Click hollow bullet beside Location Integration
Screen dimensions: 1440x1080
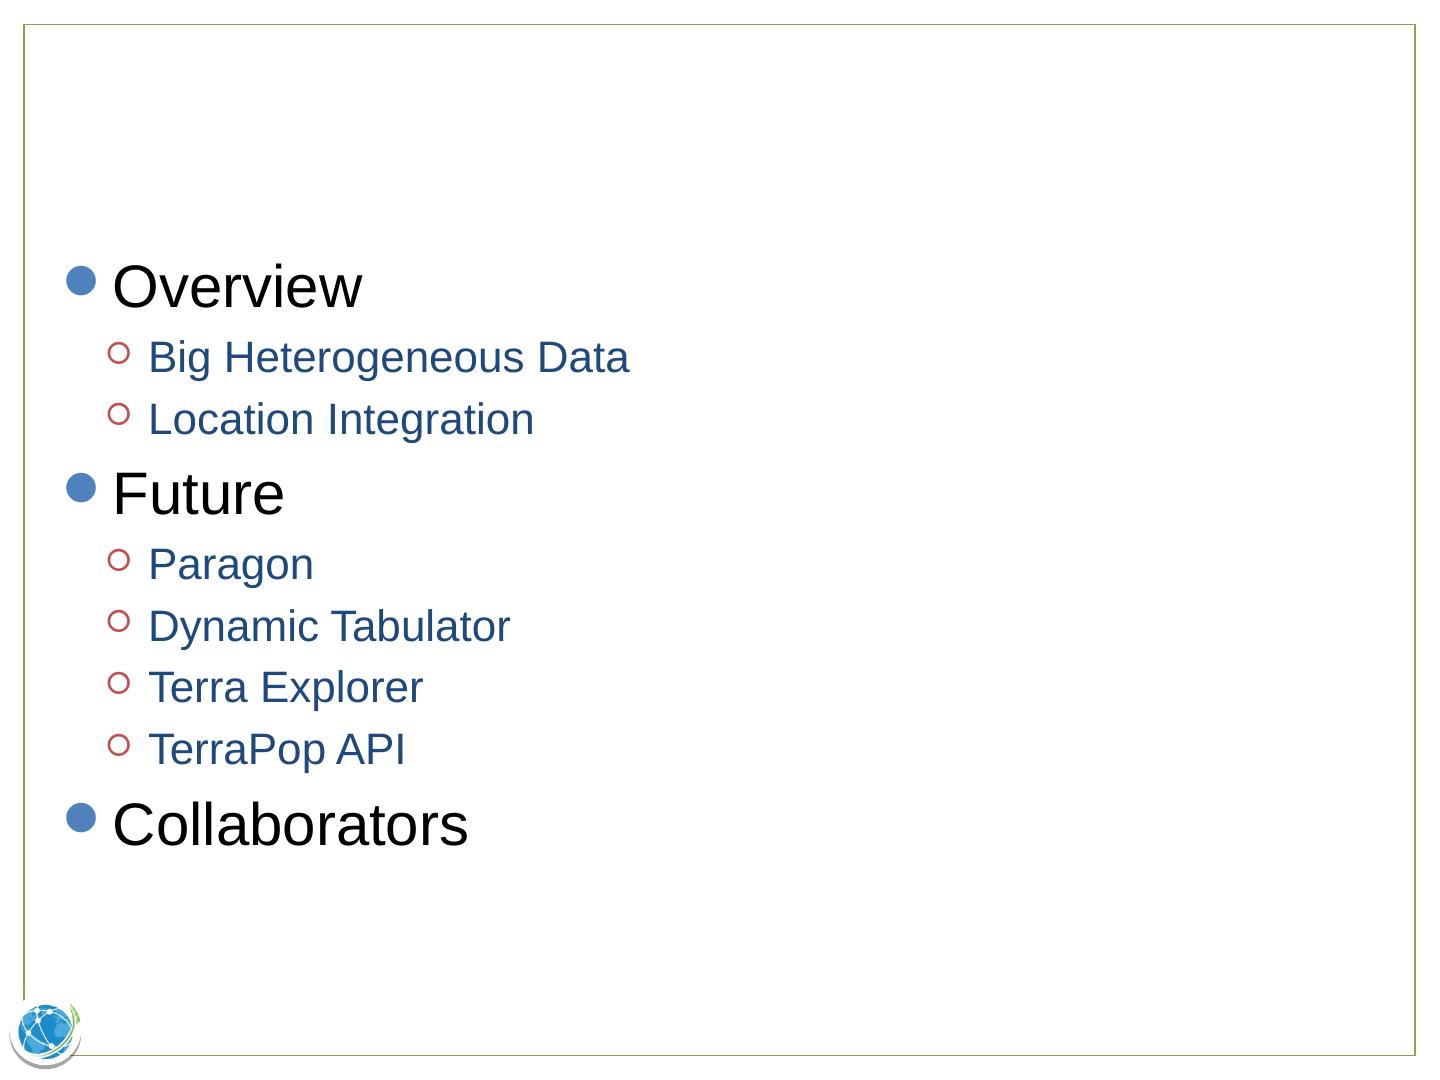point(119,413)
